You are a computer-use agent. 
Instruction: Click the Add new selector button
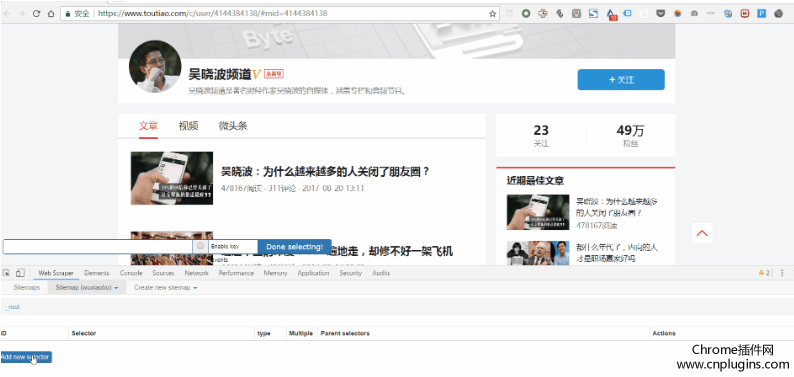tap(25, 357)
